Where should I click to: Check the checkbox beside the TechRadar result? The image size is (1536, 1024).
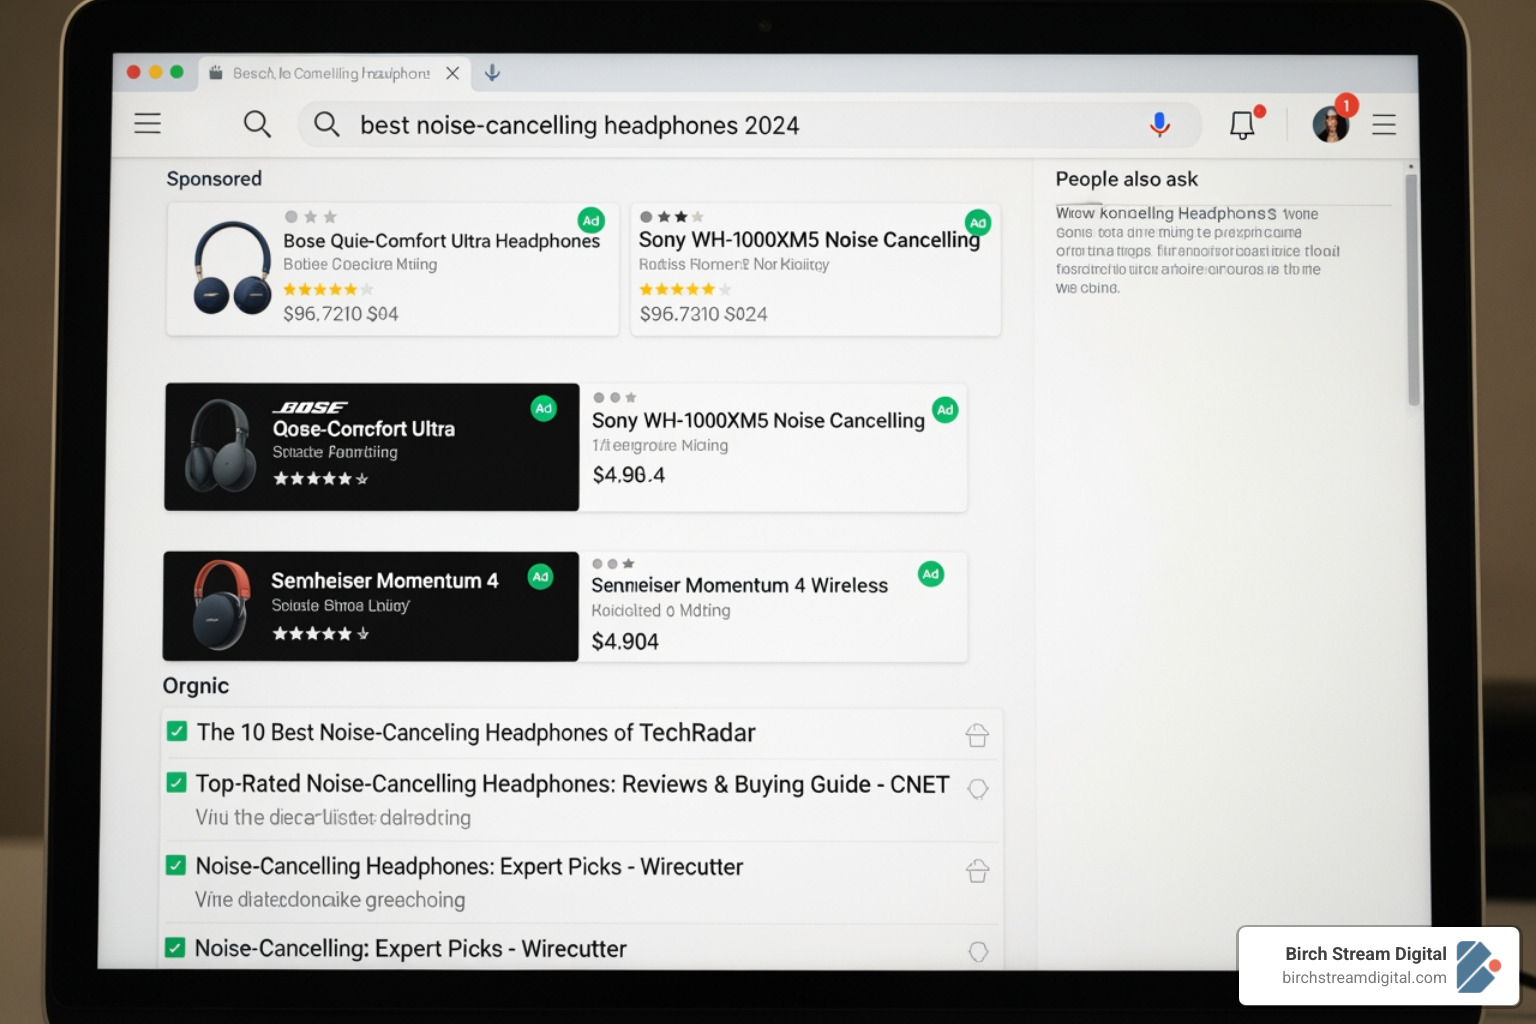(177, 731)
